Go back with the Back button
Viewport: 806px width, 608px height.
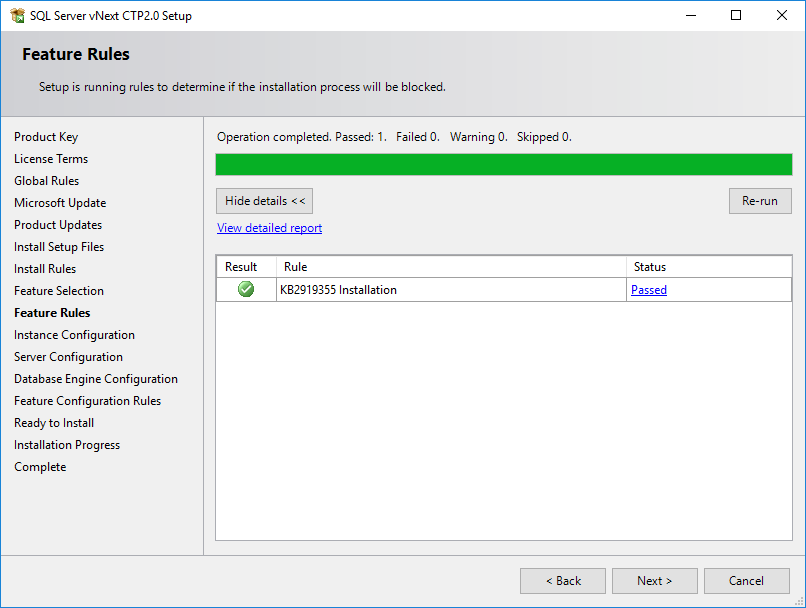[563, 581]
